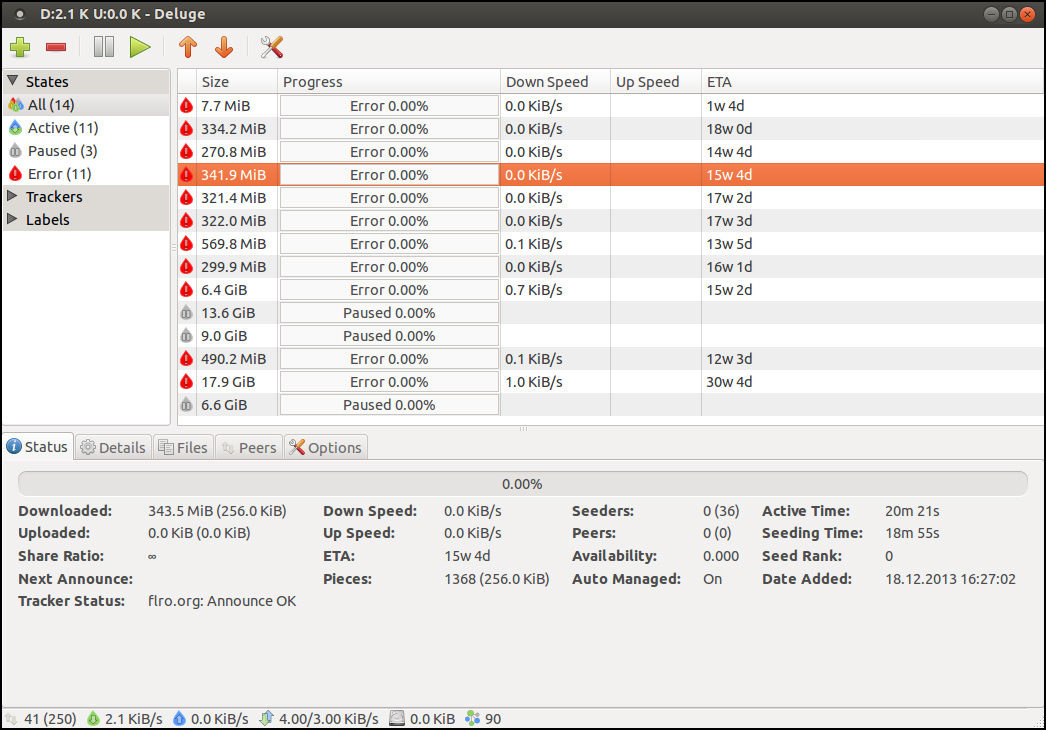The image size is (1046, 730).
Task: Filter torrents by Paused (3)
Action: [x=62, y=151]
